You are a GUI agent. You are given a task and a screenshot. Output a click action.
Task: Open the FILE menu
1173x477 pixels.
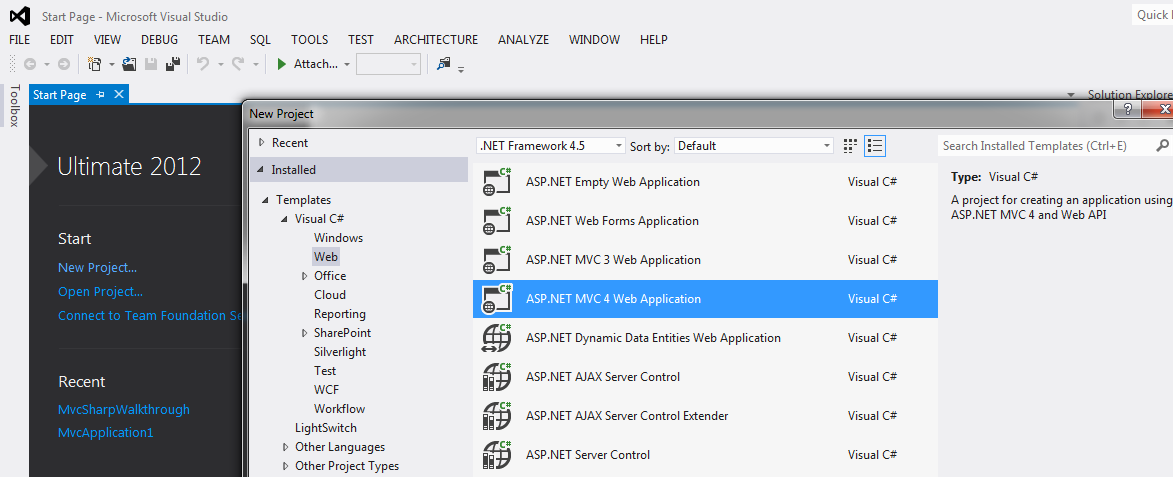tap(19, 40)
